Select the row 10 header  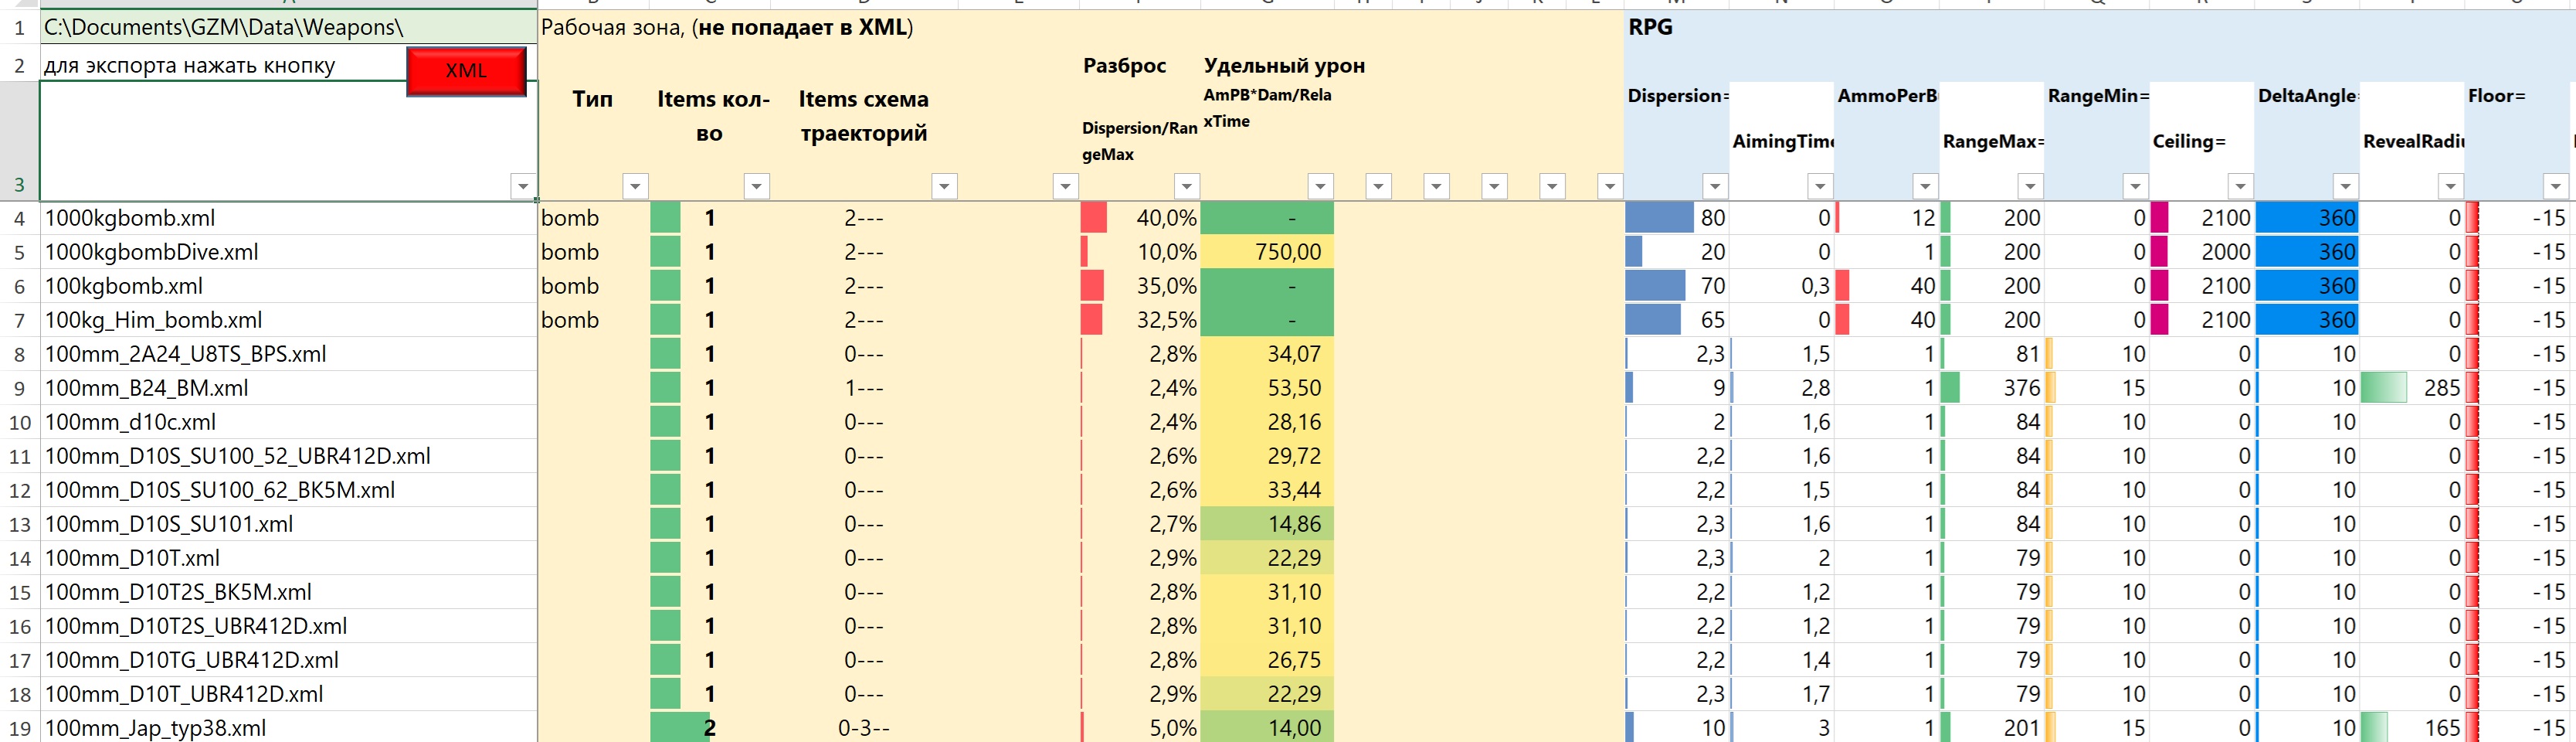19,422
